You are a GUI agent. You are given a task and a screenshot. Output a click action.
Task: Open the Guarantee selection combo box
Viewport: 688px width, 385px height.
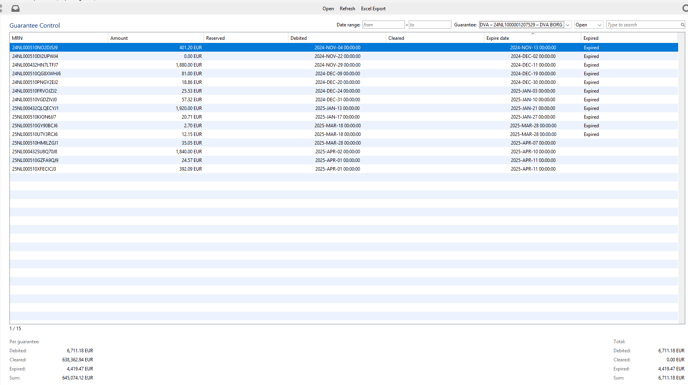point(525,25)
